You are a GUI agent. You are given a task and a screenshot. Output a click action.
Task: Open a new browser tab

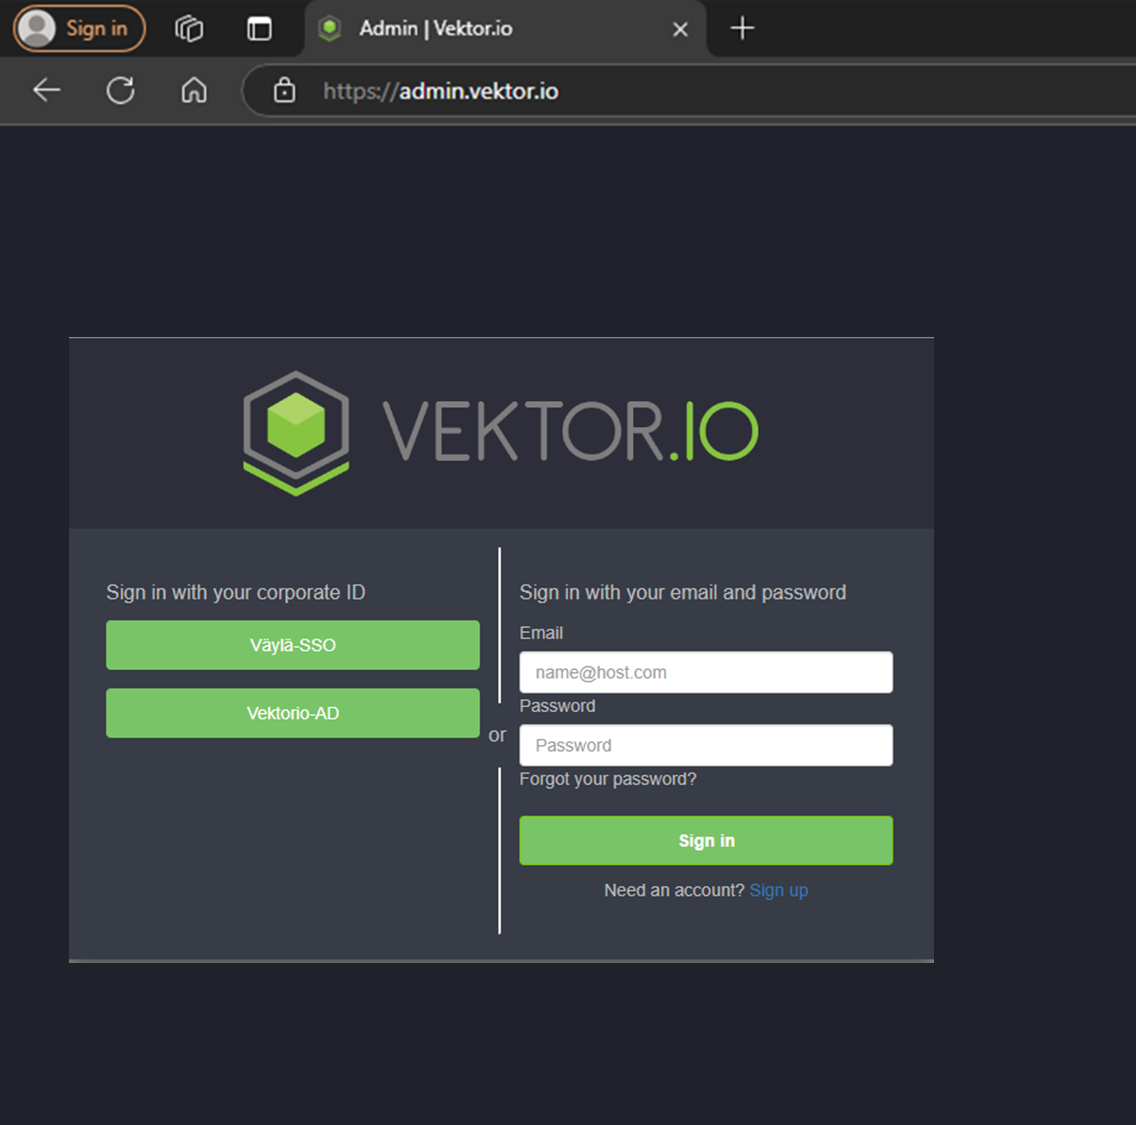742,28
